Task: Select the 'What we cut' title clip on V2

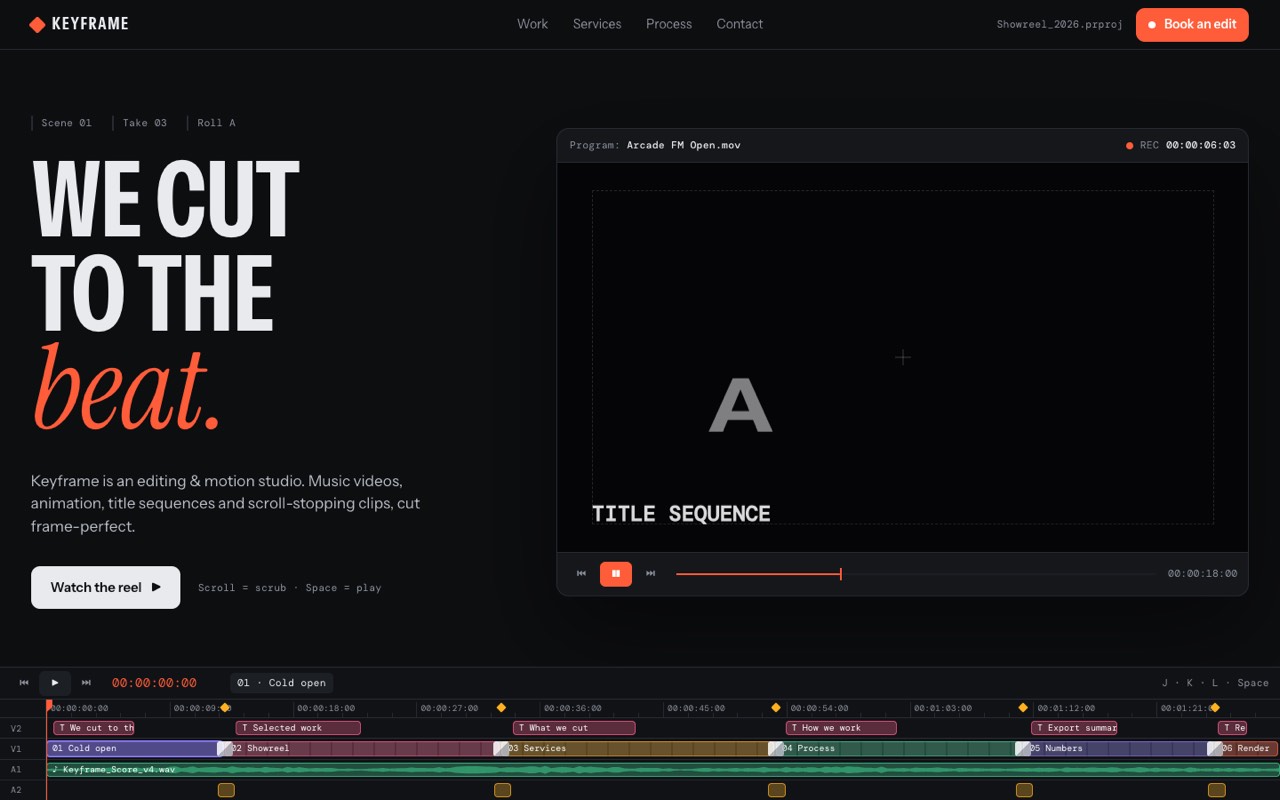Action: tap(574, 728)
